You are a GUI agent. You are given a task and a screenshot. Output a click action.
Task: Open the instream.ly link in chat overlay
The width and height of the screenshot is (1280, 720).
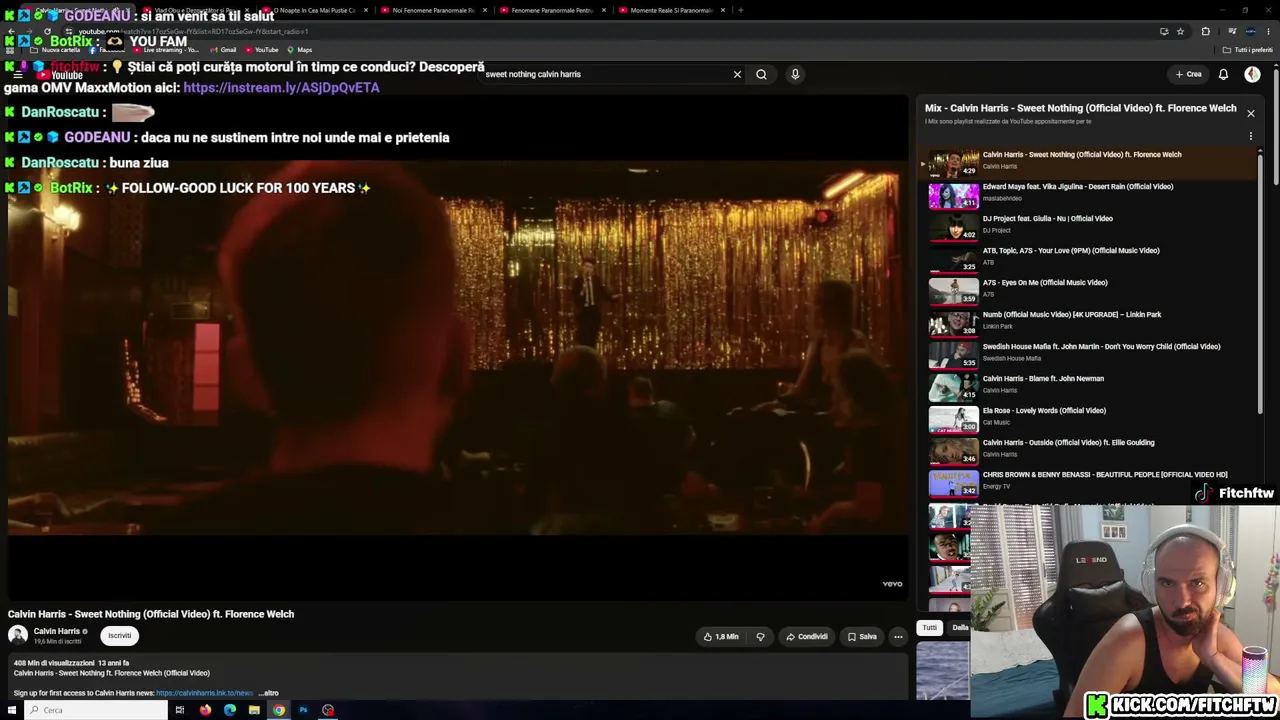(281, 88)
